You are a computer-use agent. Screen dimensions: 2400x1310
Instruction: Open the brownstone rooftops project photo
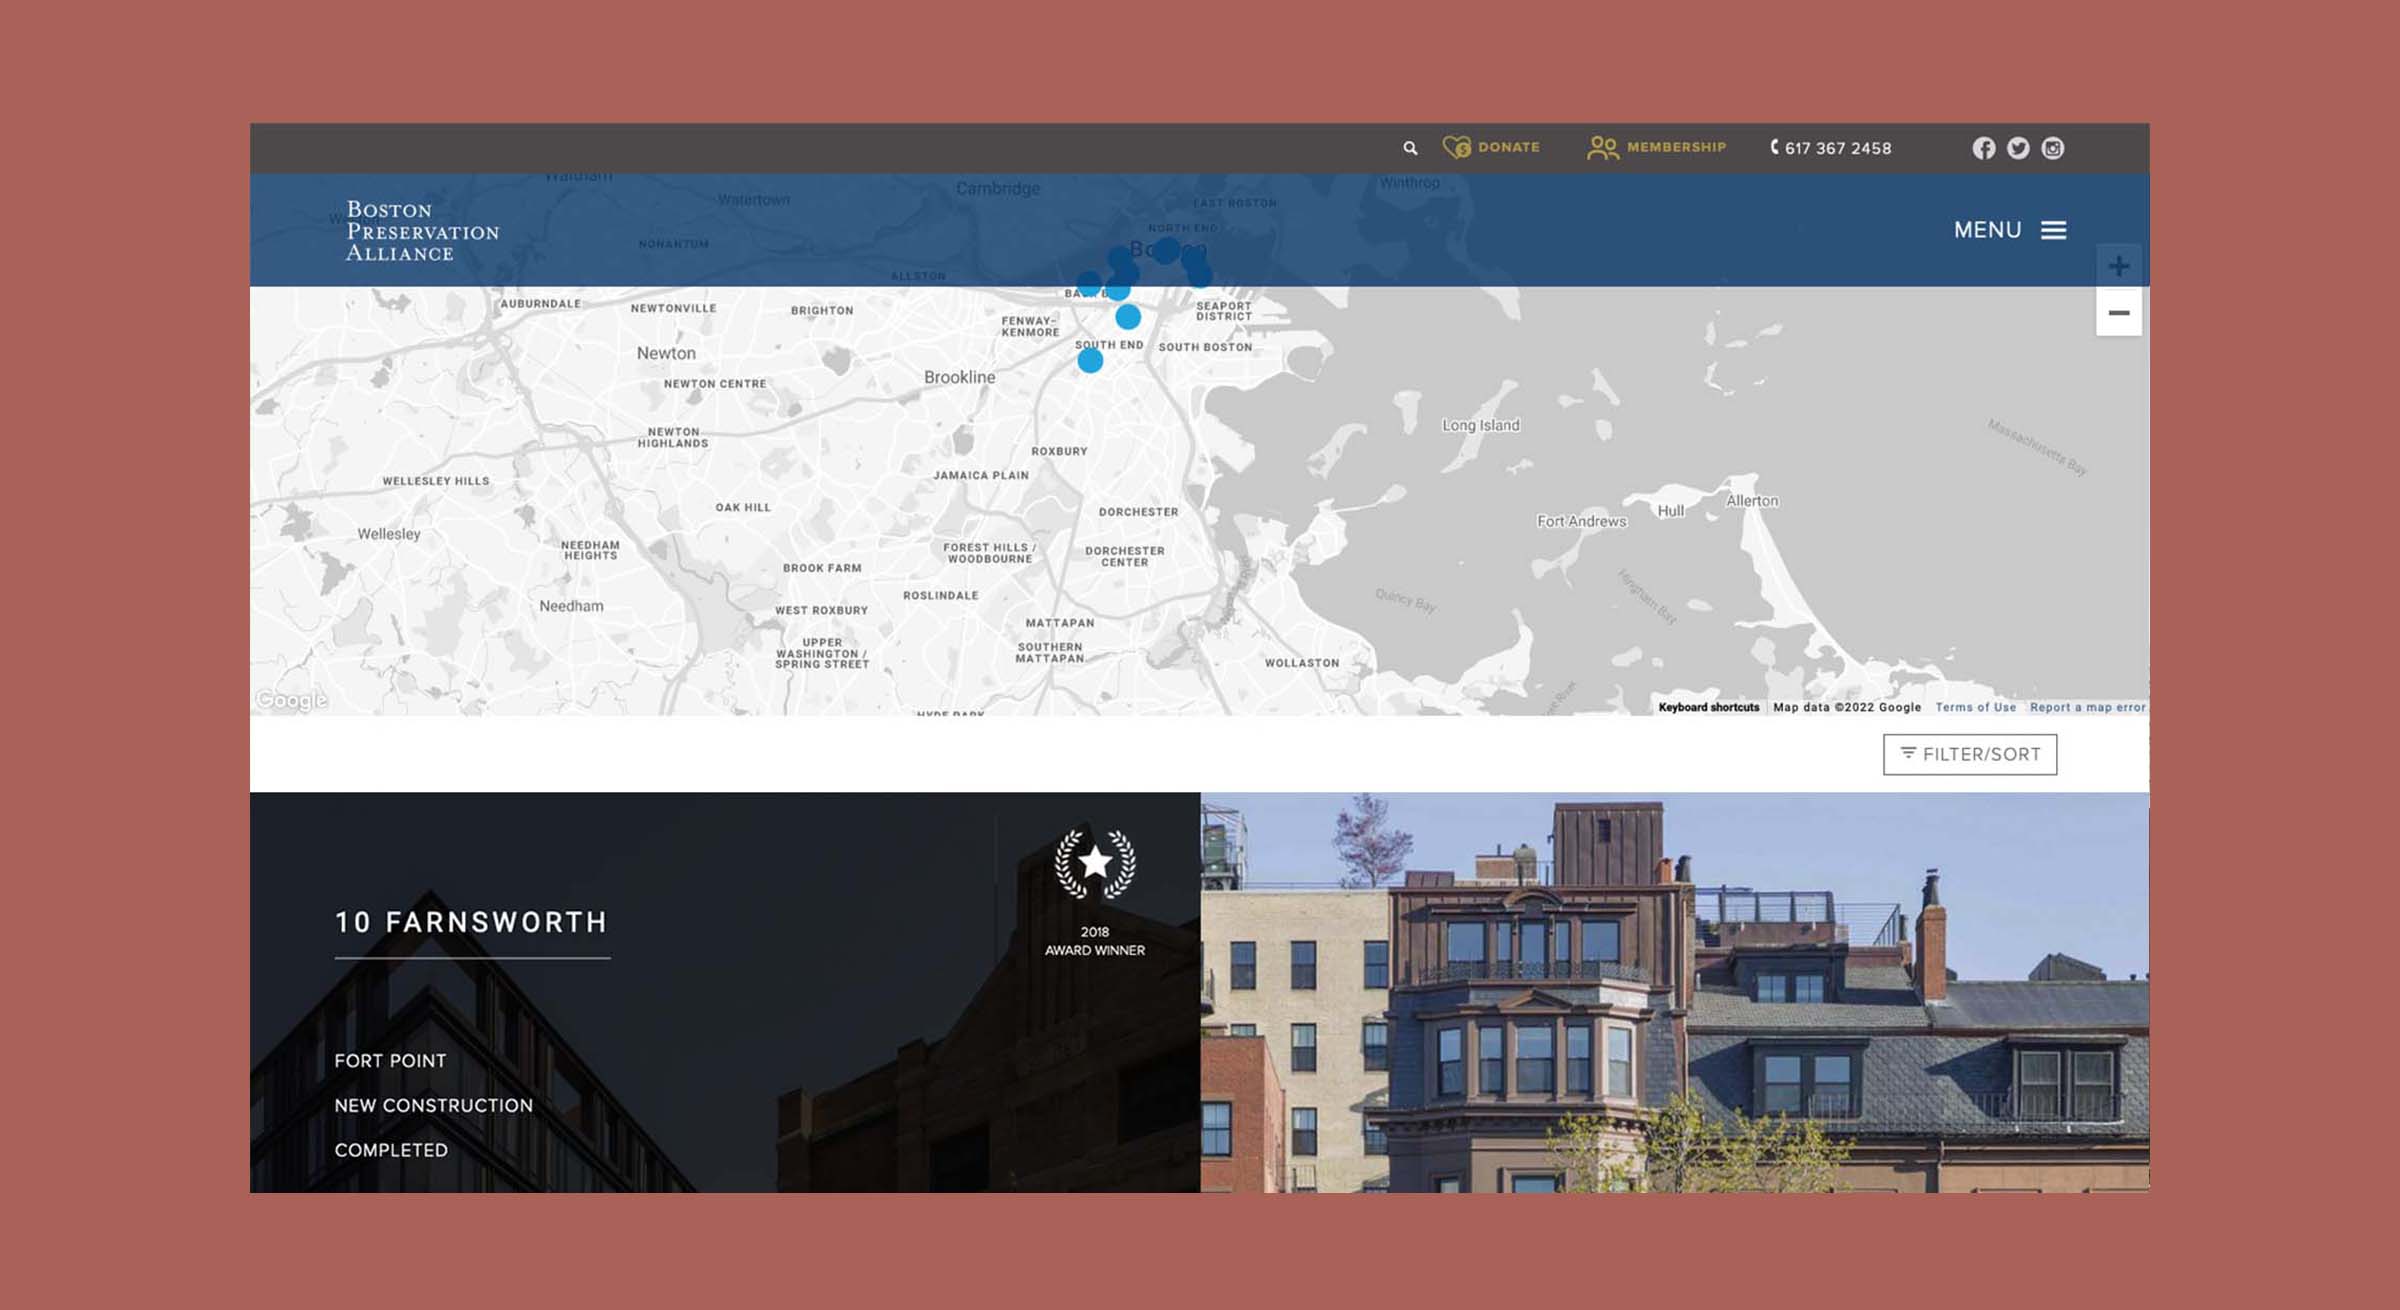point(1674,992)
